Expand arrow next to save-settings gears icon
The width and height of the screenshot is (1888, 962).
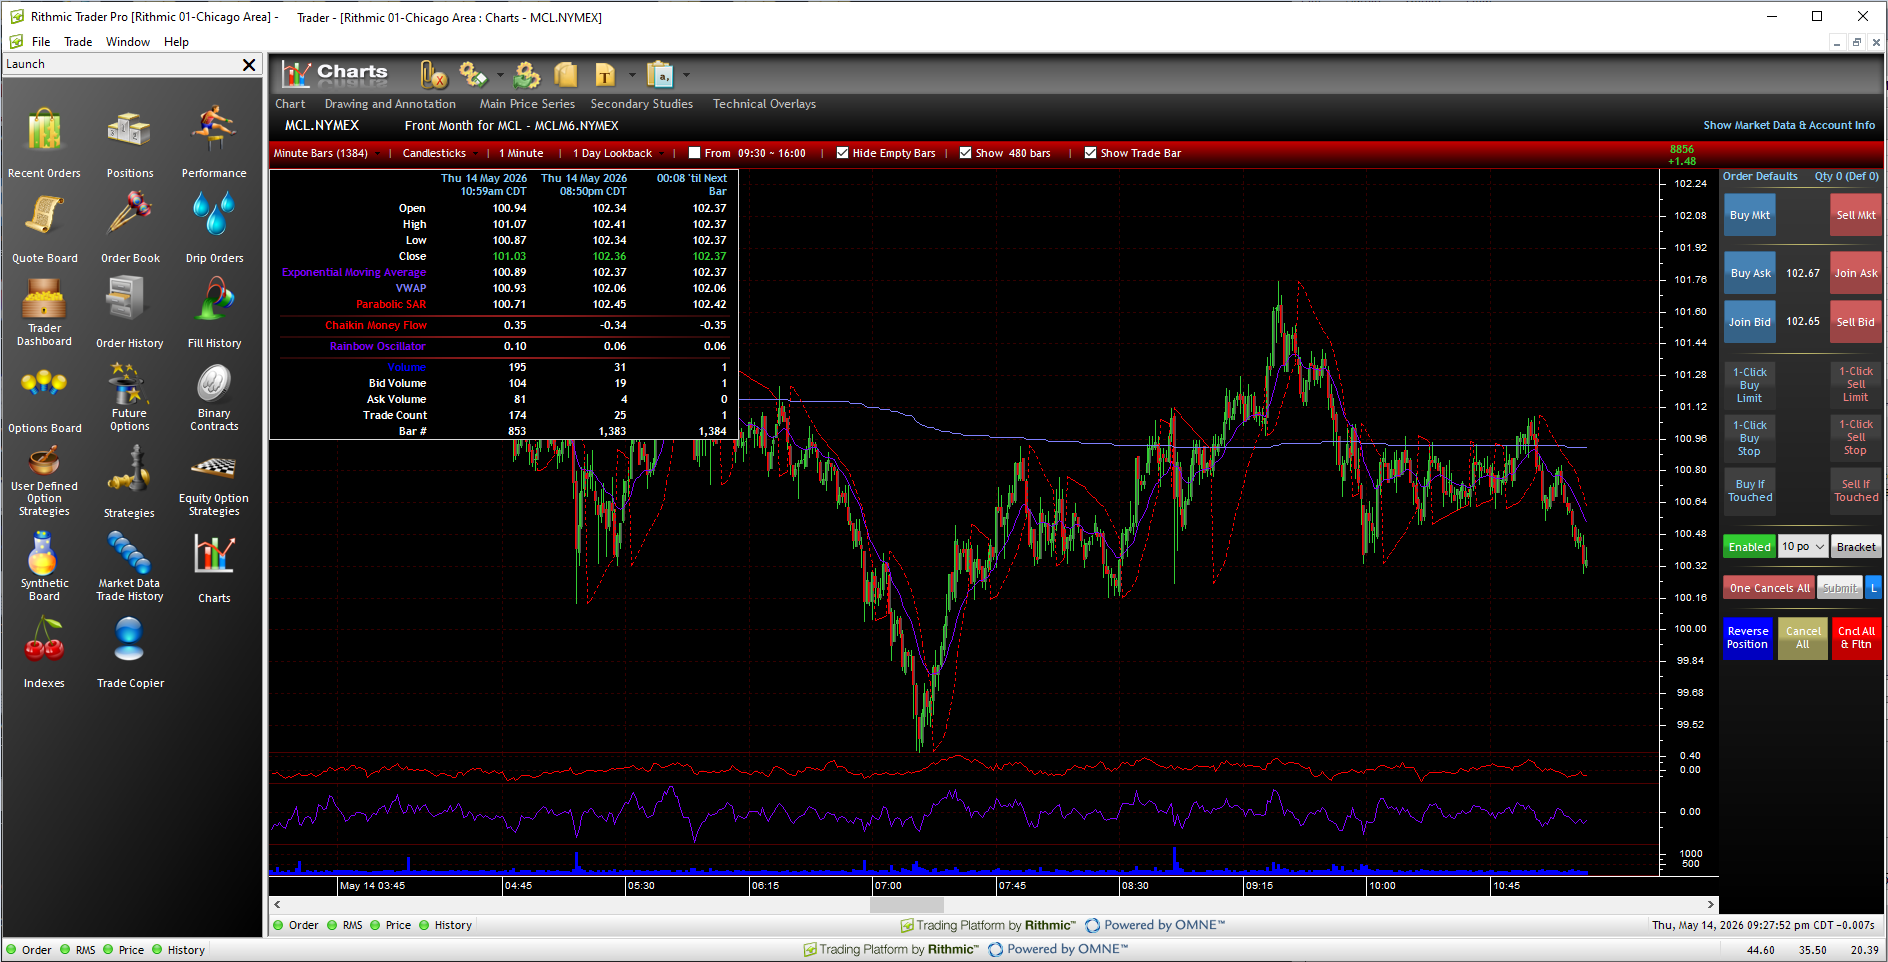[x=500, y=75]
